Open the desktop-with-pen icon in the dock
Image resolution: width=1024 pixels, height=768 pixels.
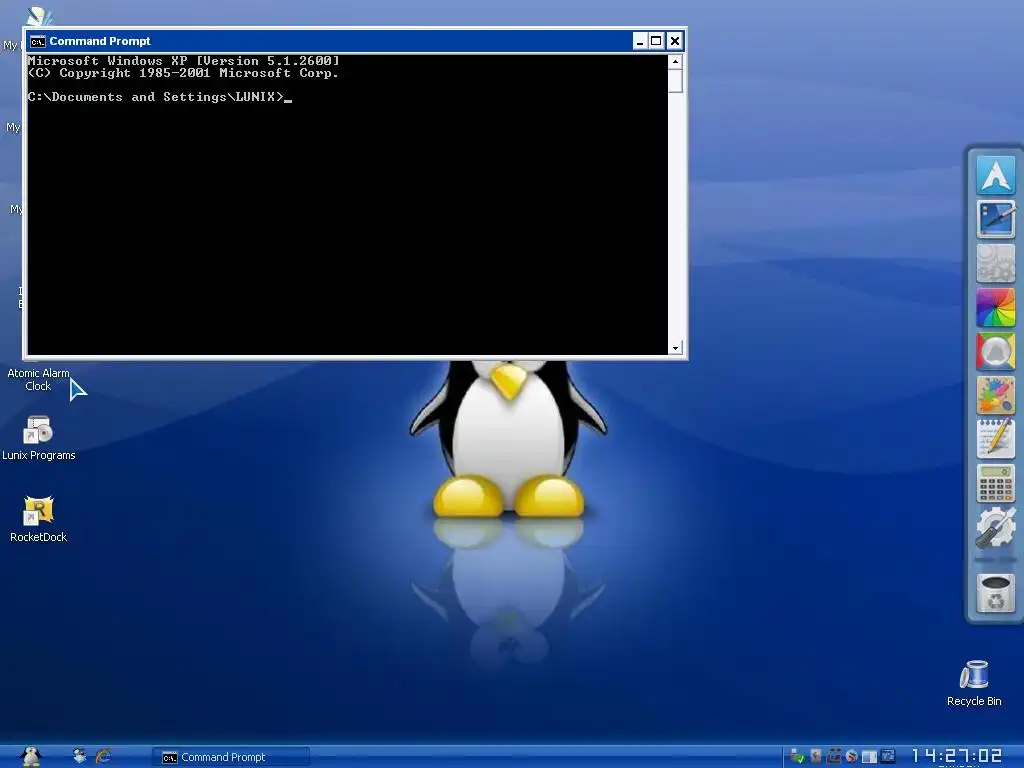(995, 219)
